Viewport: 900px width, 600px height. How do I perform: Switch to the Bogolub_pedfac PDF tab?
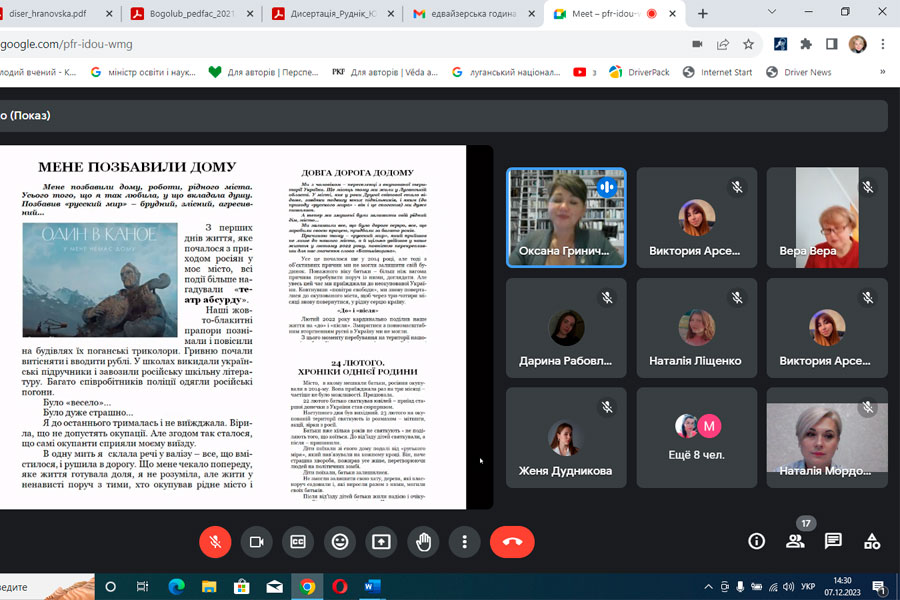(x=190, y=14)
